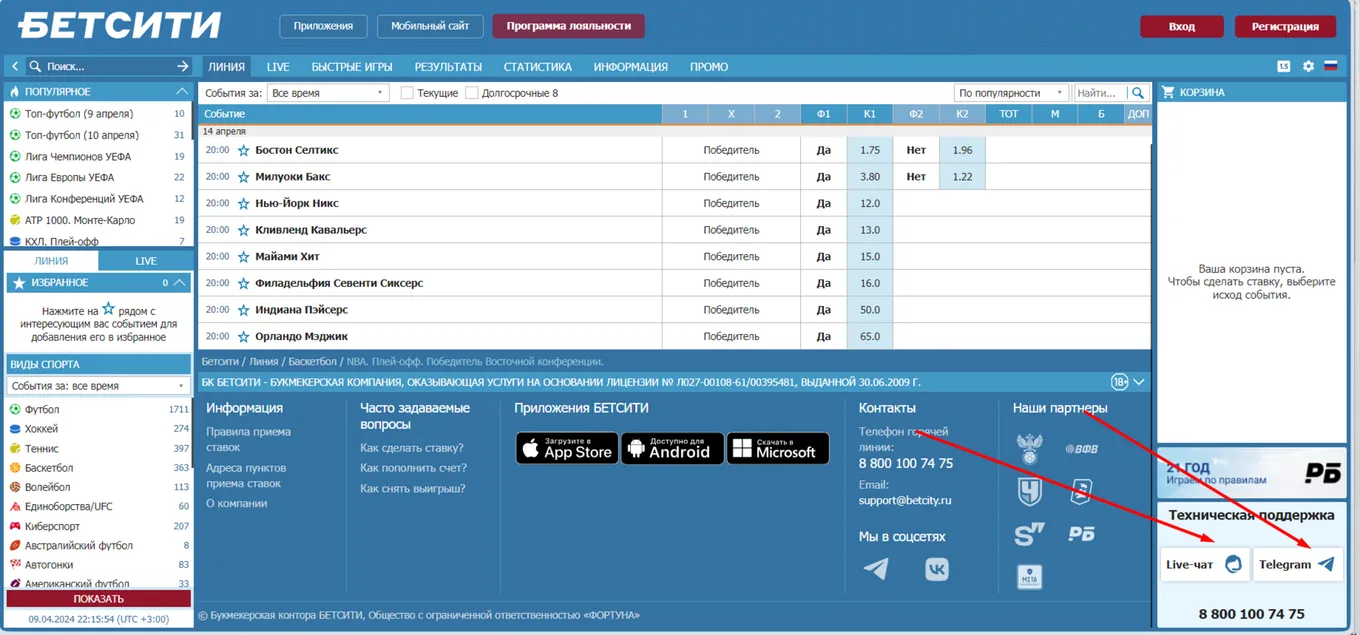Click the ВФВ partner logo

tap(1081, 449)
